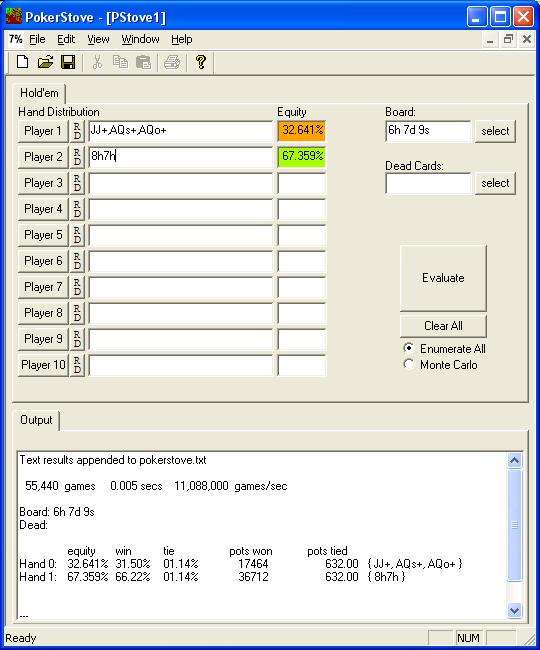The image size is (540, 650).
Task: Save with the floppy disk icon
Action: 68,62
